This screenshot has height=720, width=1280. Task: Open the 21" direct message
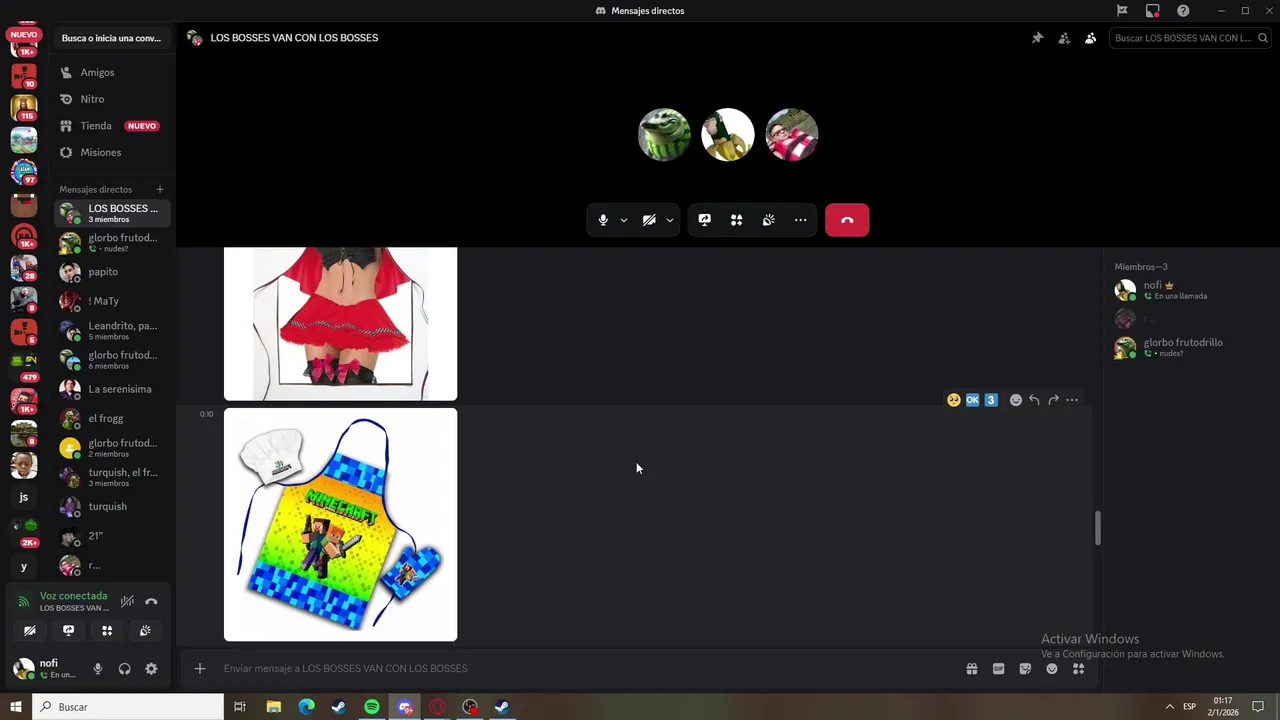(x=112, y=536)
